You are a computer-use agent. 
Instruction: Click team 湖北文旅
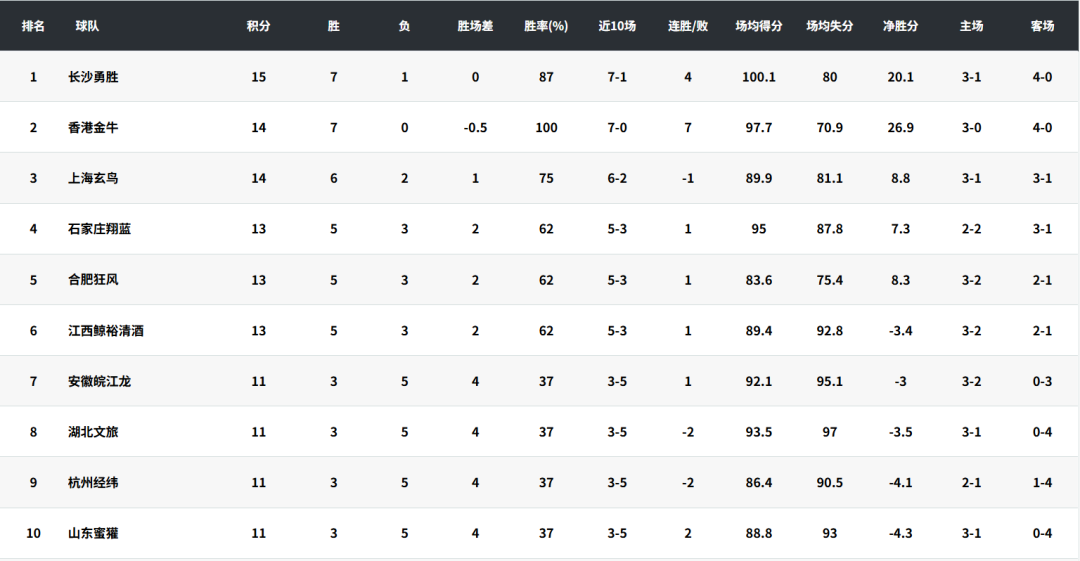[93, 432]
